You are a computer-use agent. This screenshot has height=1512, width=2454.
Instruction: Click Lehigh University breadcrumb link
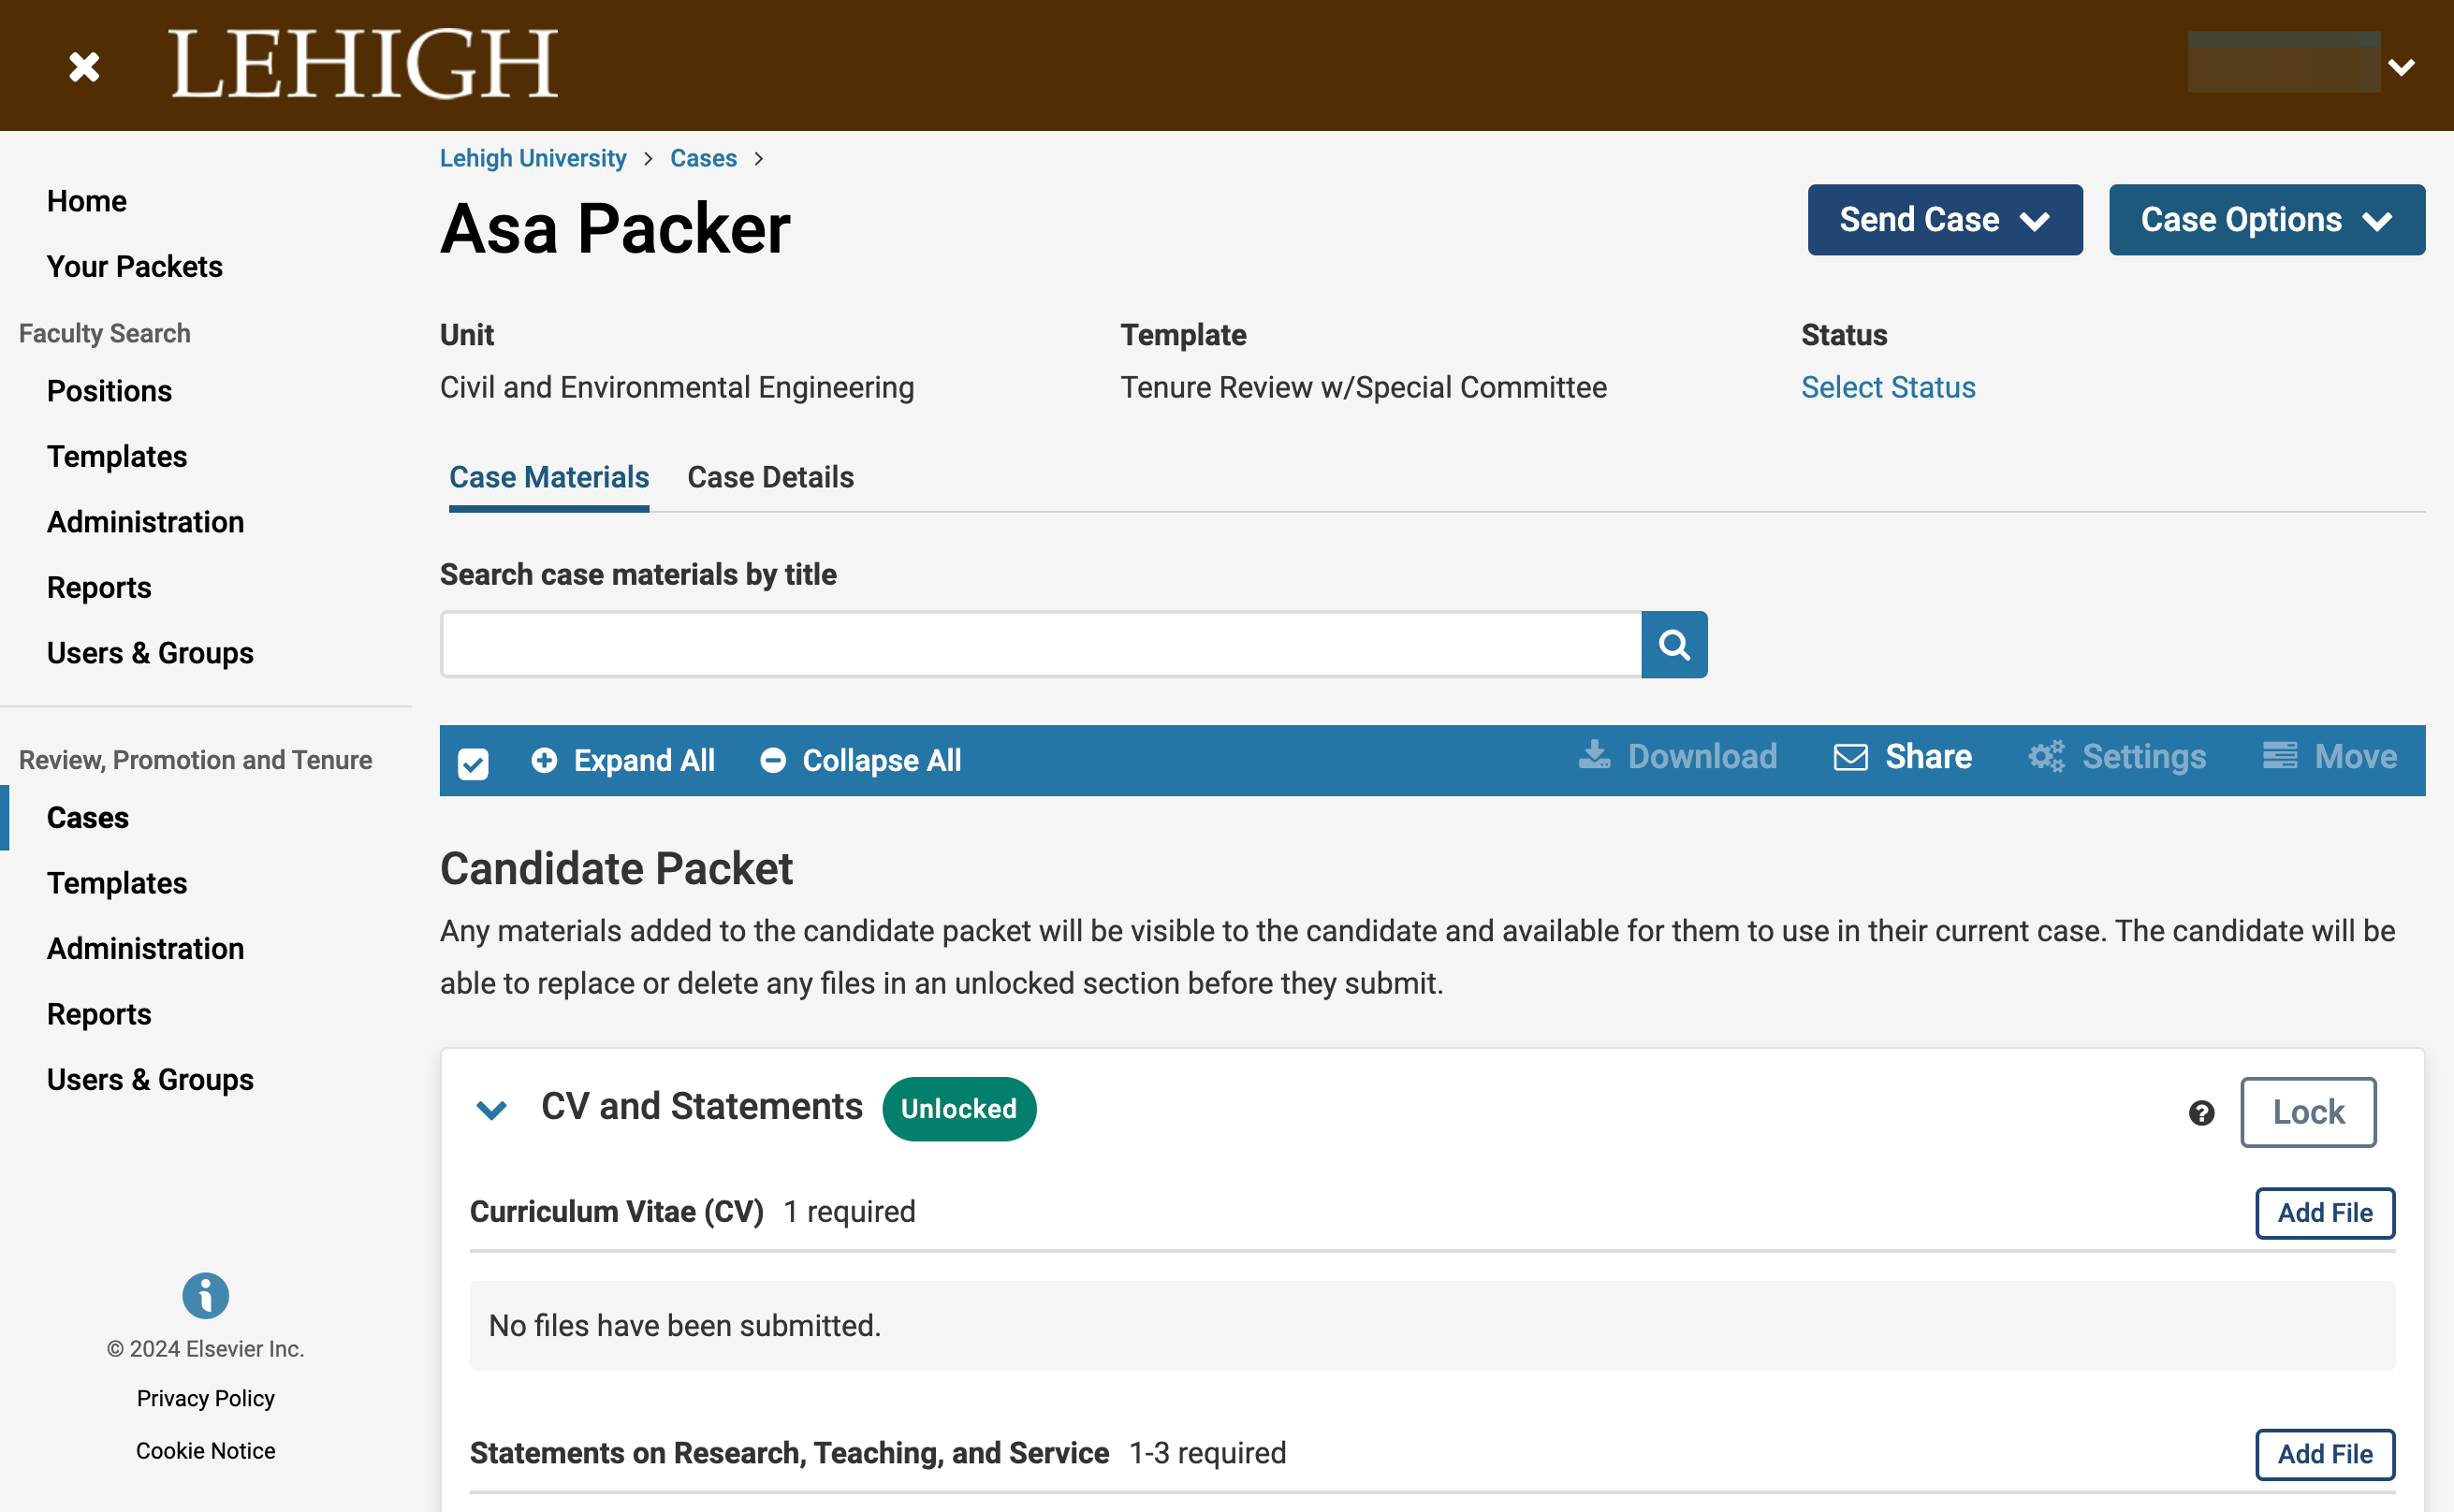coord(533,158)
